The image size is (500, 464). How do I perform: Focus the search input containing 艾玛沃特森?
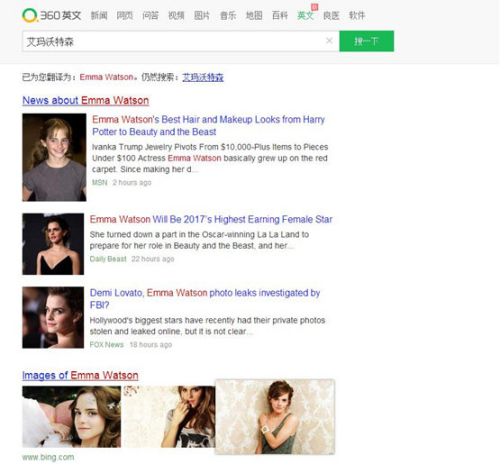tap(181, 41)
